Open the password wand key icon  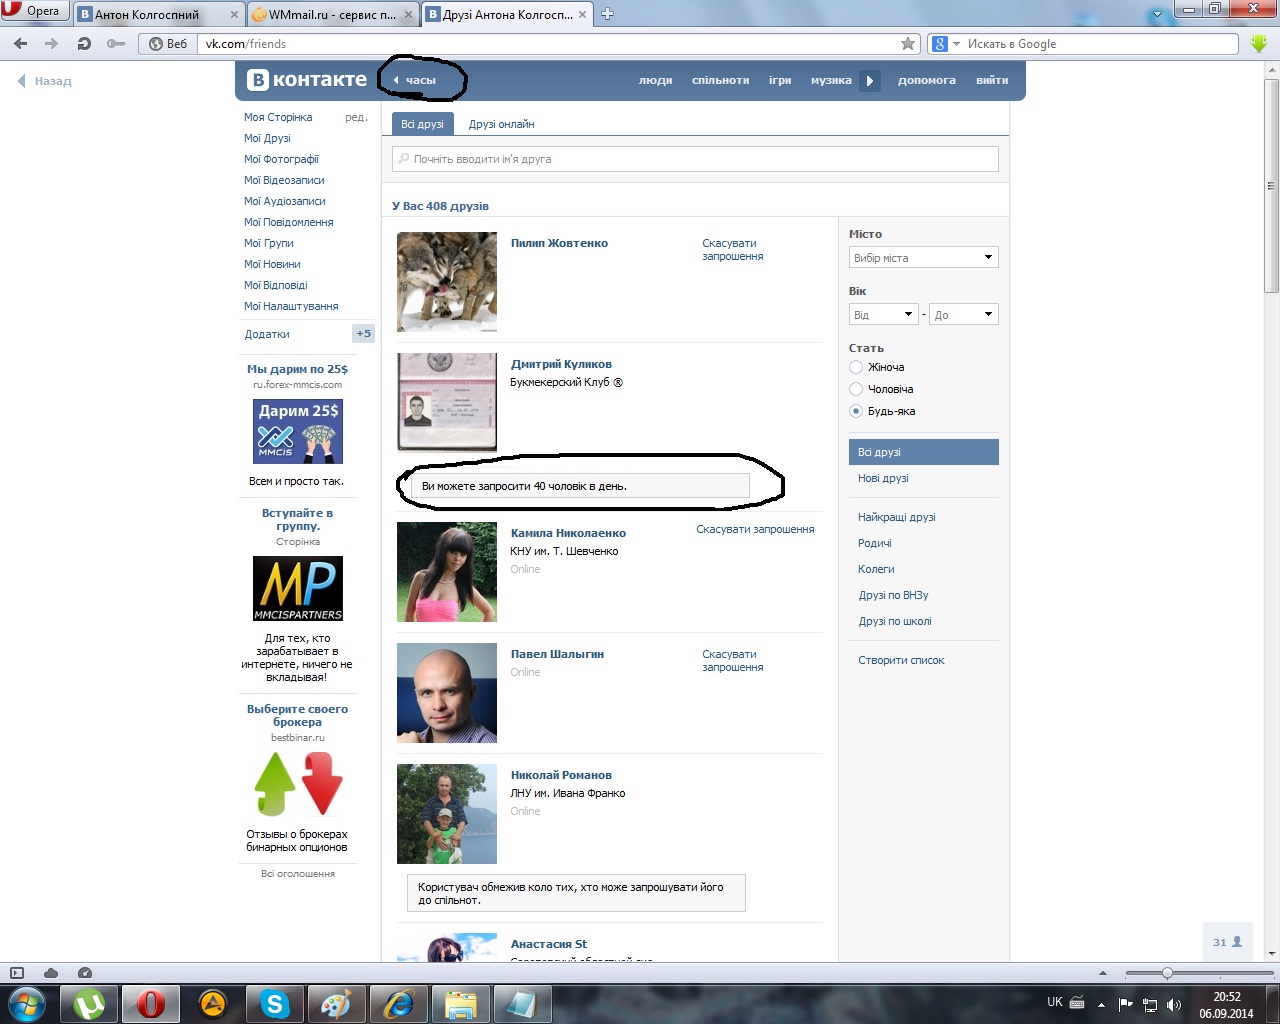coord(116,44)
